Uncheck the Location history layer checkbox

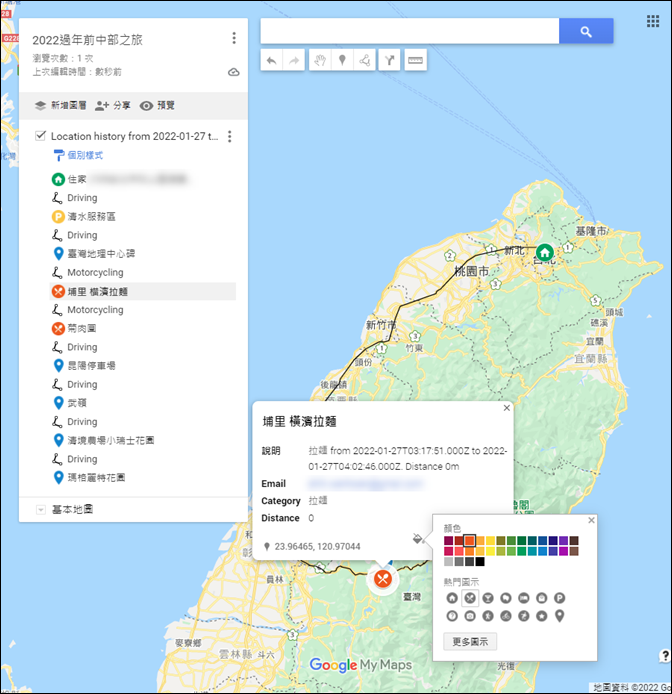(40, 135)
